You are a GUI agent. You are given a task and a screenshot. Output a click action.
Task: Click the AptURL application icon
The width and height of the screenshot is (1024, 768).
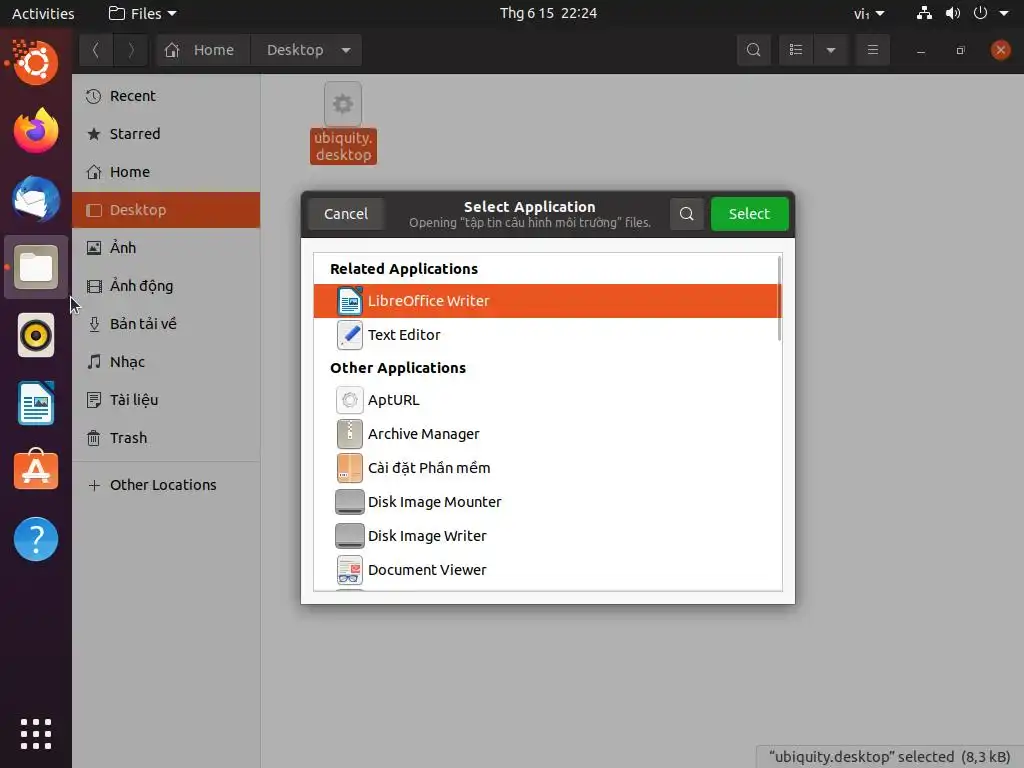pyautogui.click(x=349, y=400)
